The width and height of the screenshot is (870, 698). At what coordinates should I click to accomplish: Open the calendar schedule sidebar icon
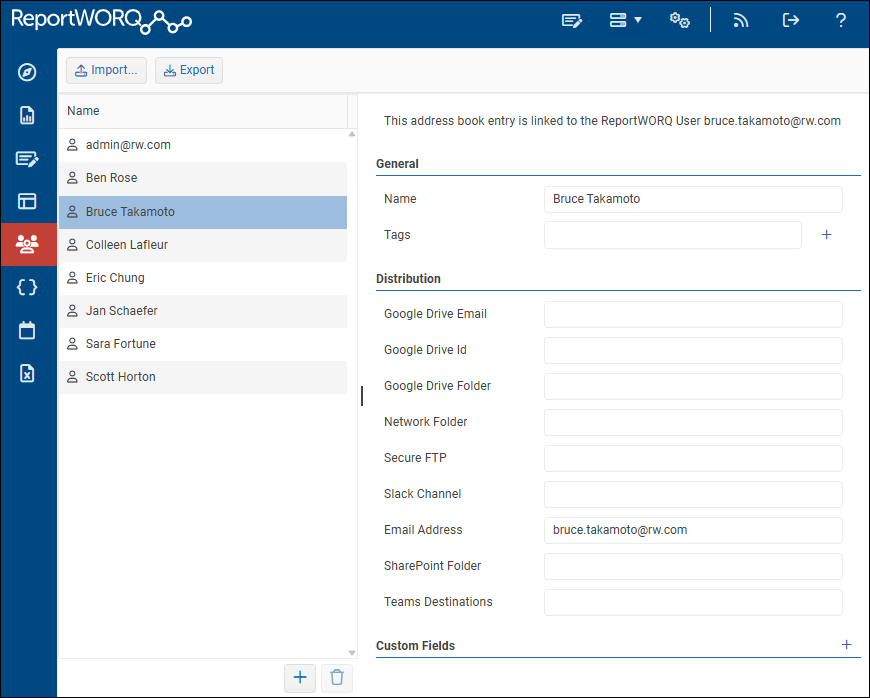27,330
